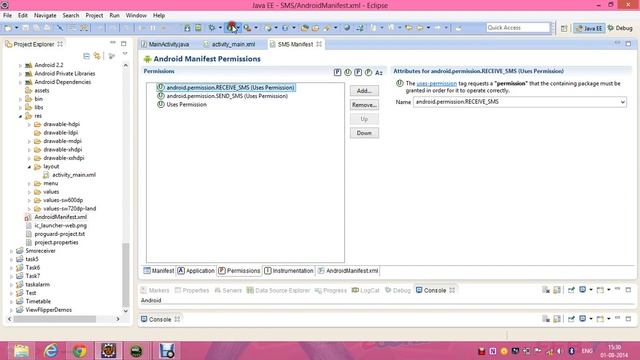
Task: Click the Android robot icon beside heading
Action: (x=147, y=59)
